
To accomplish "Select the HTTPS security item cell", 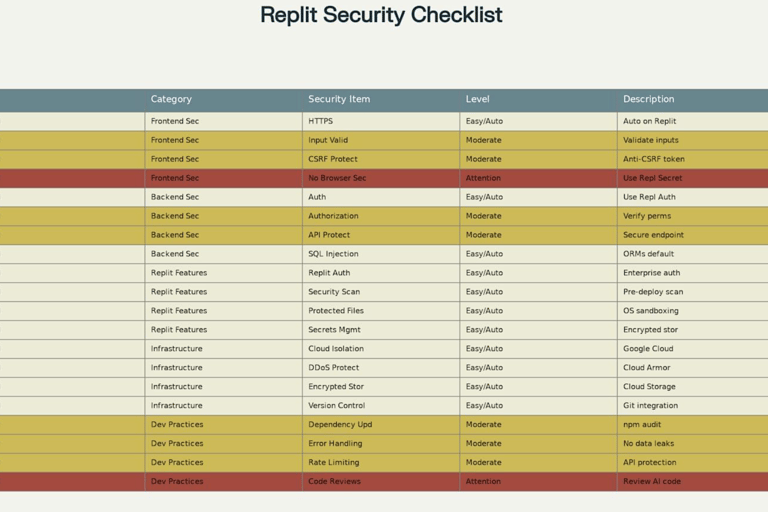I will [x=381, y=121].
